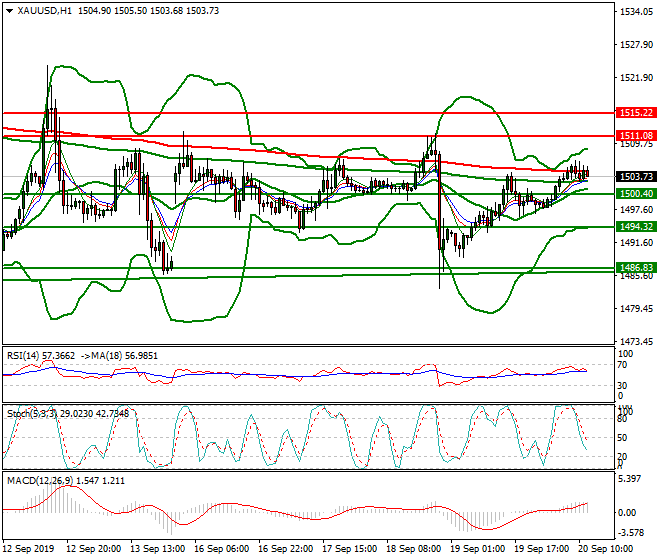Screen dimensions: 660x560
Task: Click the RSI(14) 57.3662 indicator label
Action: click(41, 356)
